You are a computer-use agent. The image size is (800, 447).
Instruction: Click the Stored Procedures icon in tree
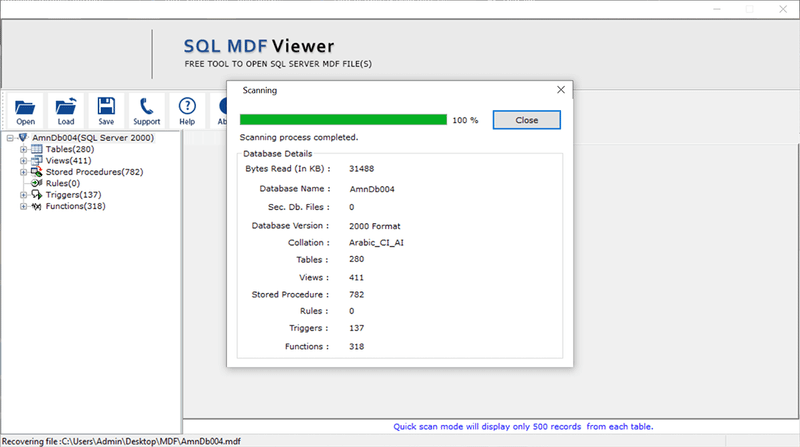coord(36,171)
